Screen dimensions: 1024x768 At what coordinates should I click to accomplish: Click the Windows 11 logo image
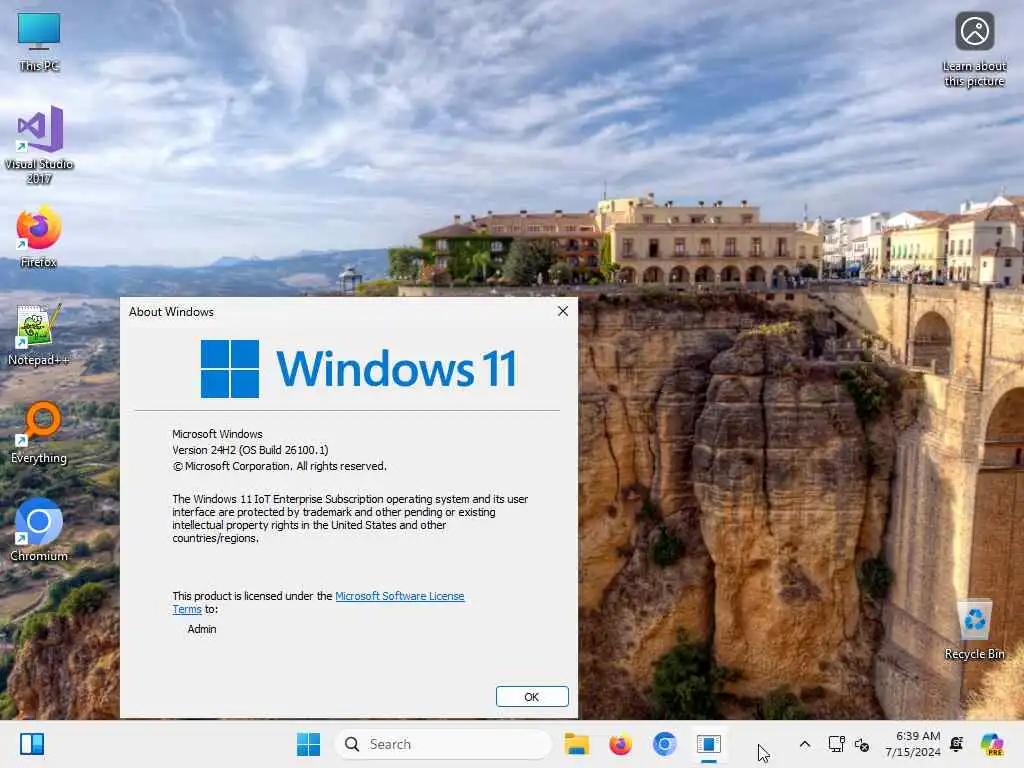359,369
